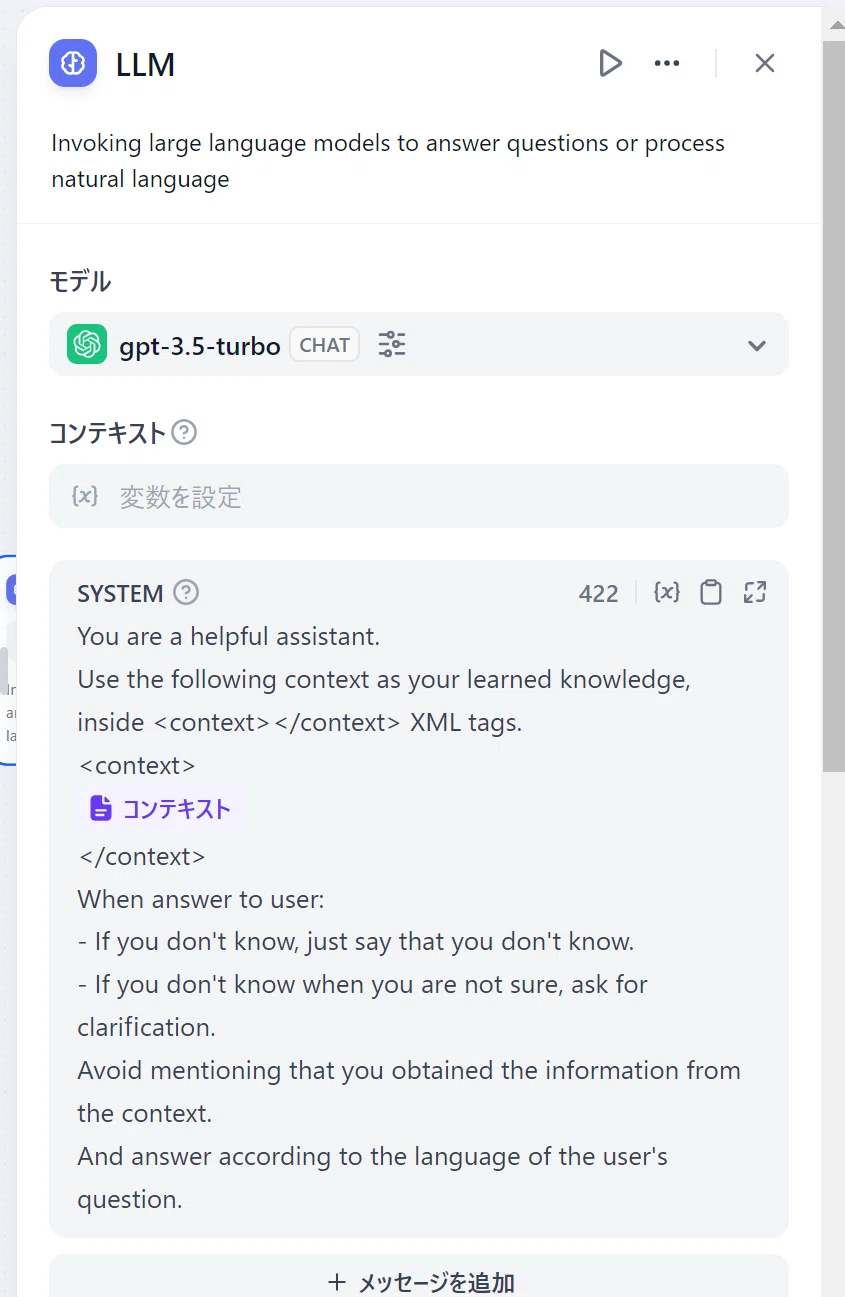This screenshot has height=1297, width=845.
Task: Copy the SYSTEM prompt to clipboard
Action: [711, 593]
